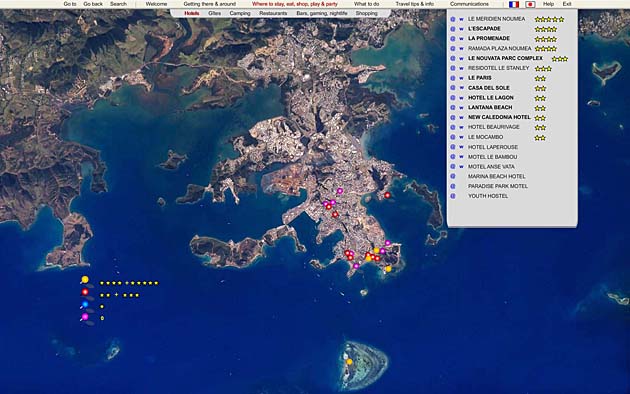630x394 pixels.
Task: Open the Communications menu
Action: click(x=469, y=4)
